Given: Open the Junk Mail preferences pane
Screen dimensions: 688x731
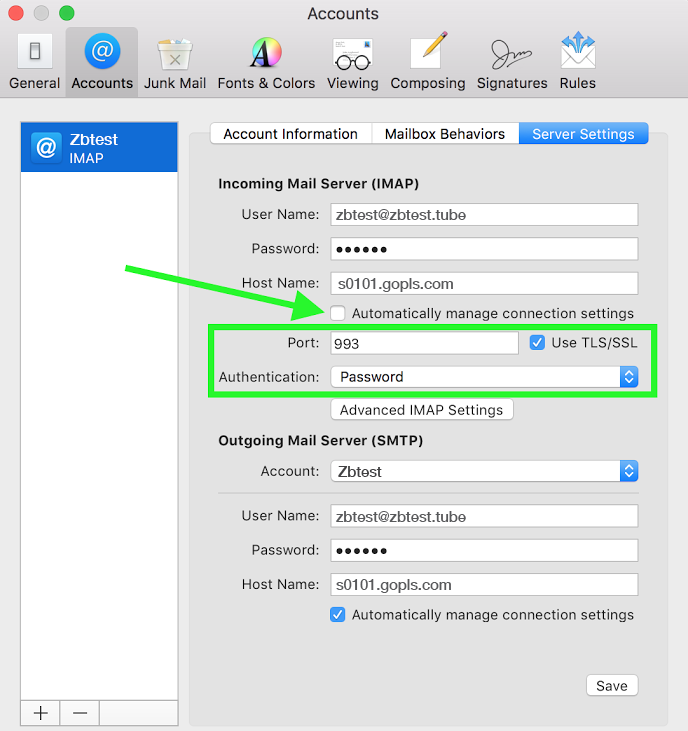Looking at the screenshot, I should coord(175,62).
